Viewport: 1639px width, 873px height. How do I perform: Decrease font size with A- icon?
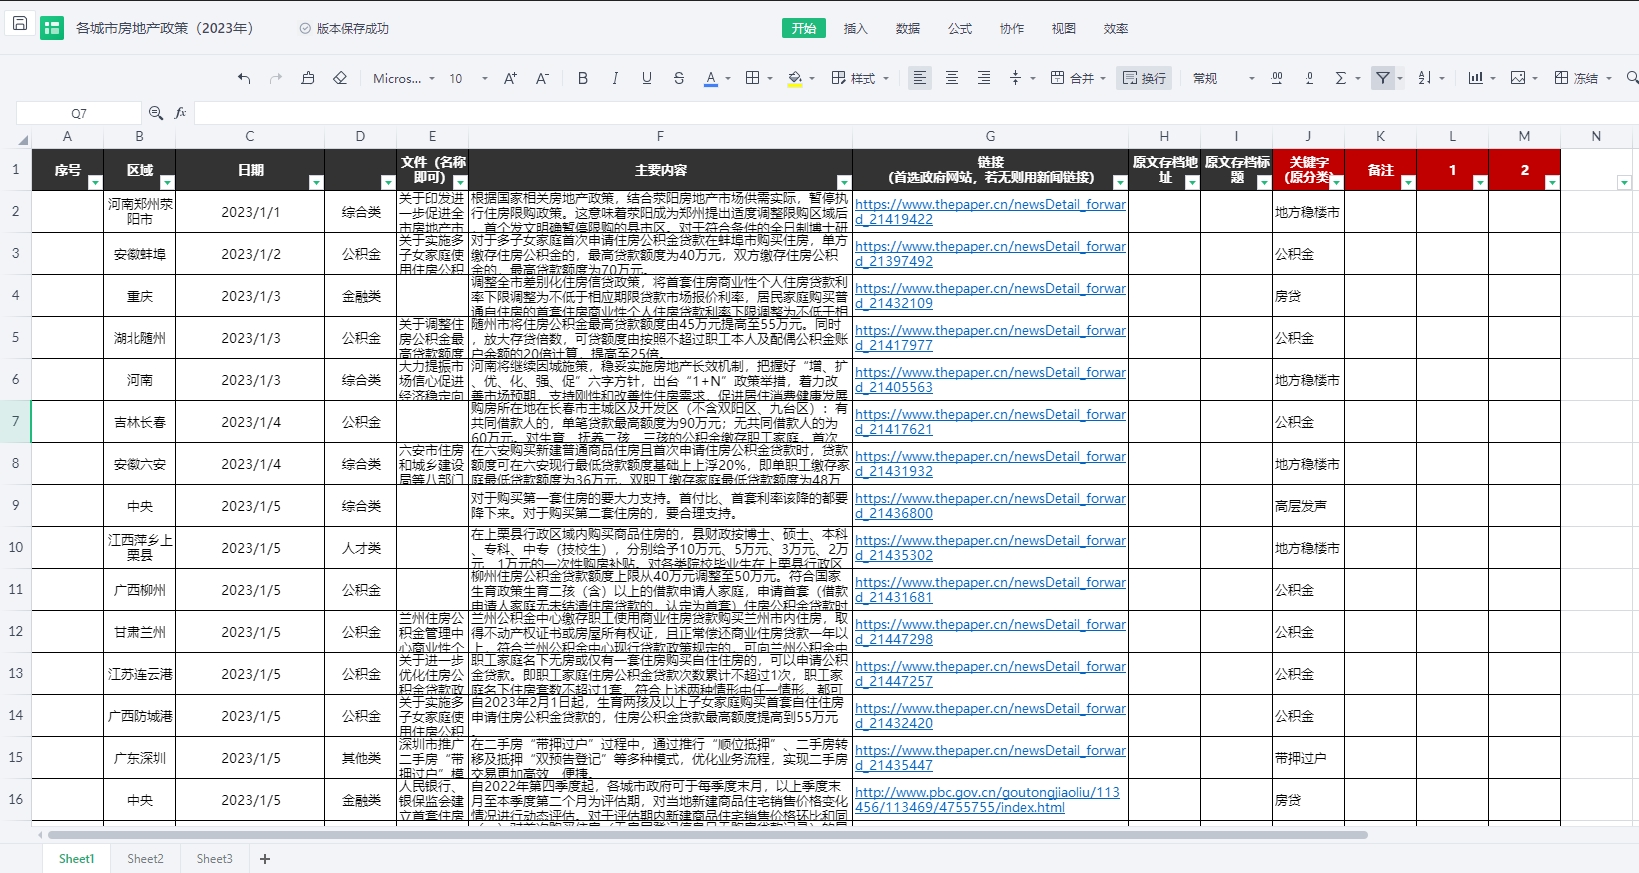[x=542, y=78]
